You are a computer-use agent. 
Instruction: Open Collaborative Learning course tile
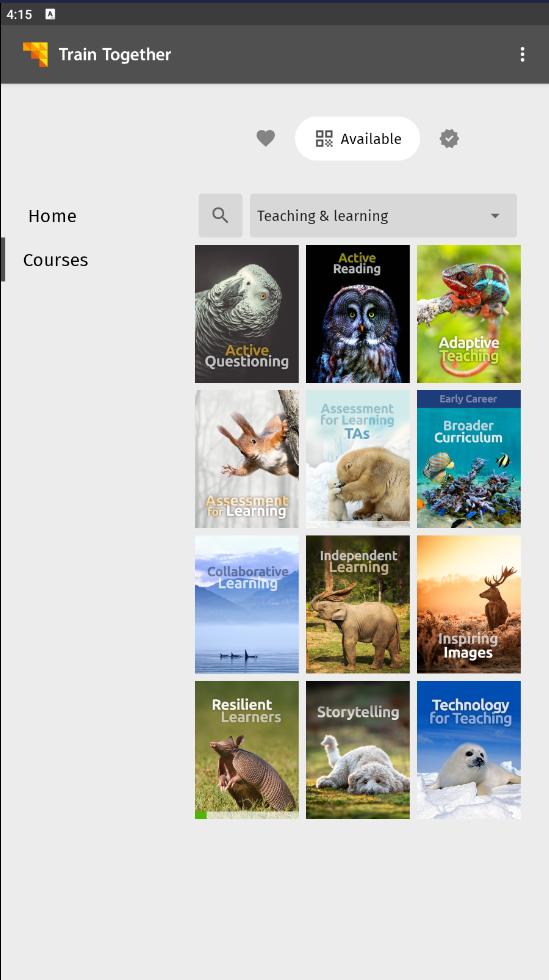(x=247, y=604)
